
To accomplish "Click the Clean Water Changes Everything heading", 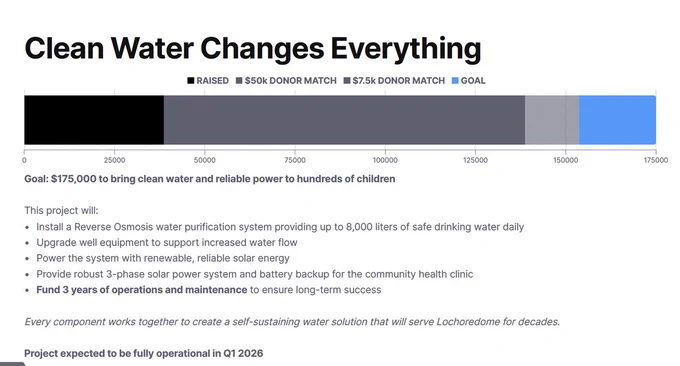I will coord(253,49).
